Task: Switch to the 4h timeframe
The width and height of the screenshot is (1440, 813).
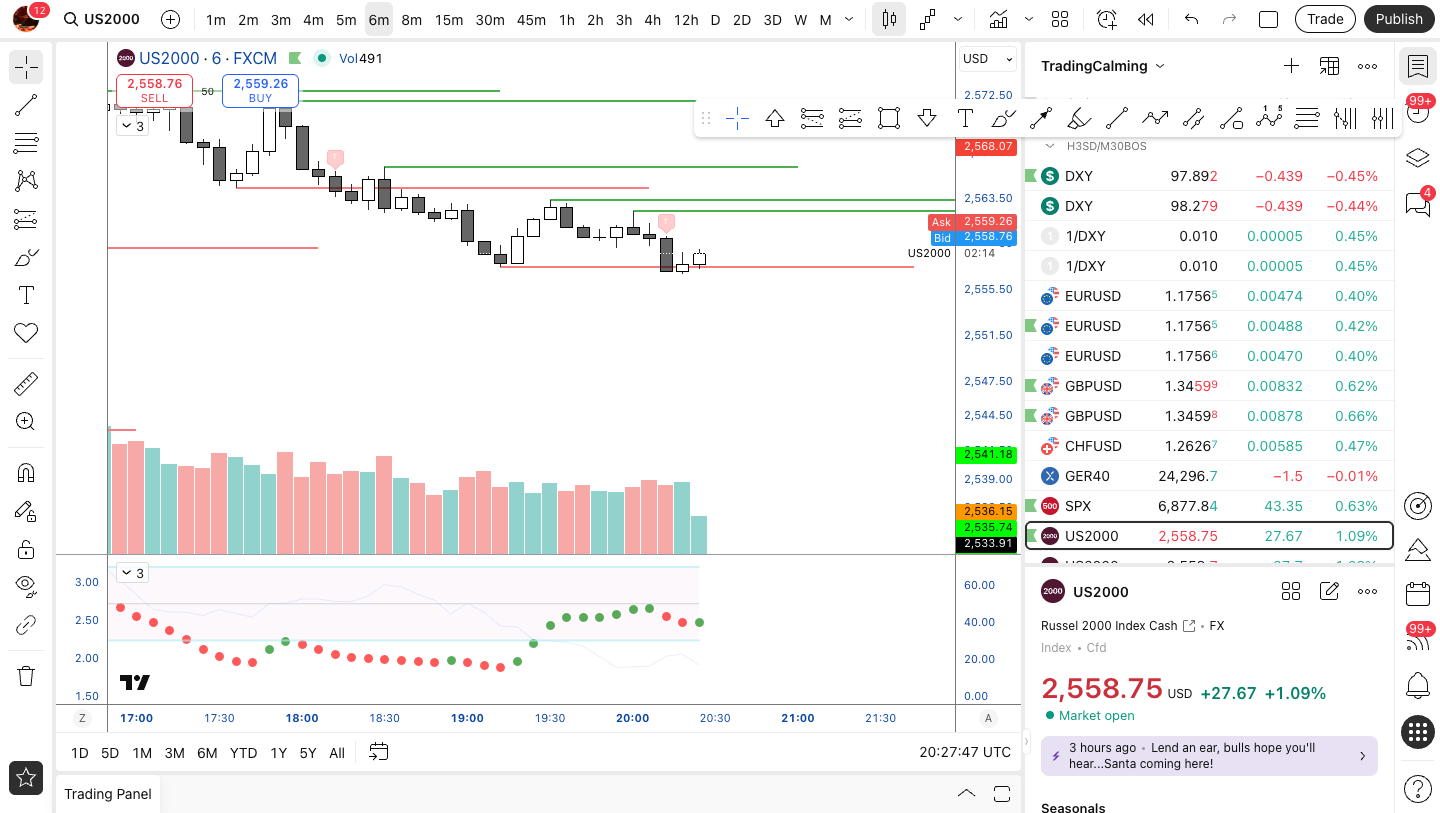Action: 653,19
